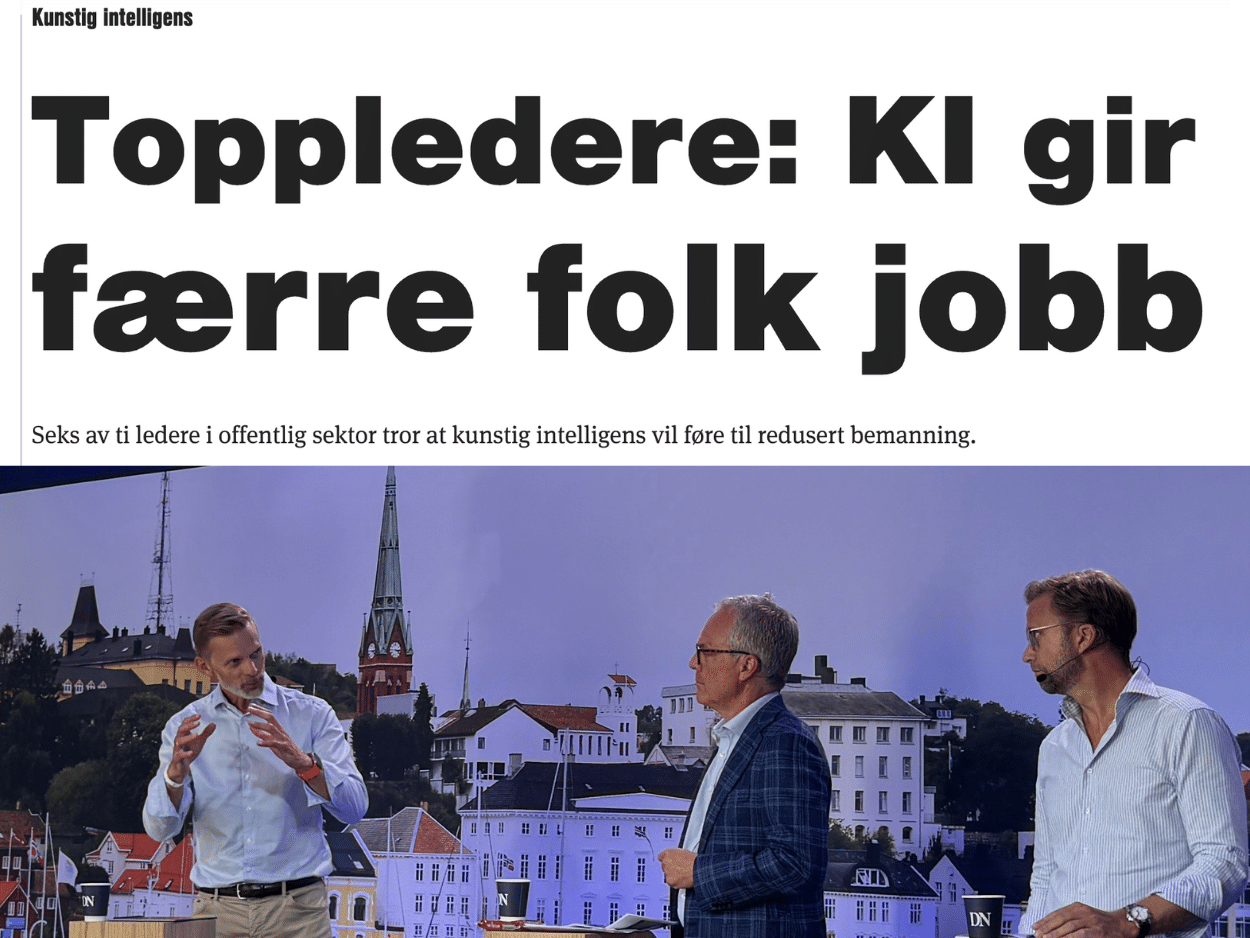Click the DN cup at the bottom right
1250x938 pixels.
pyautogui.click(x=983, y=916)
